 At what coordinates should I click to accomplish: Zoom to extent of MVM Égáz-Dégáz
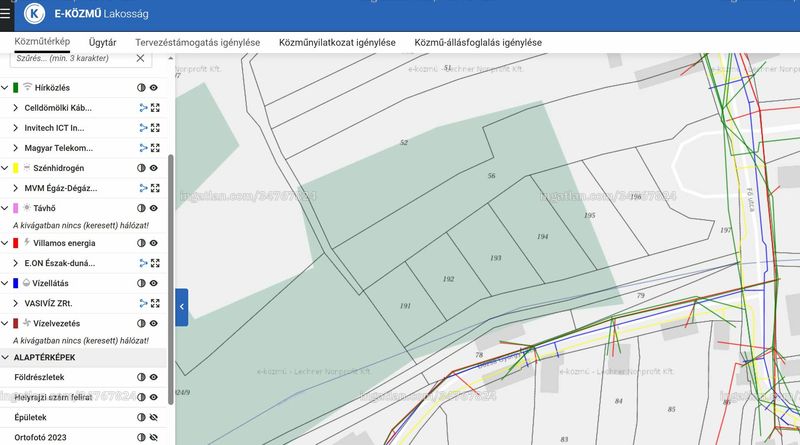coord(155,188)
